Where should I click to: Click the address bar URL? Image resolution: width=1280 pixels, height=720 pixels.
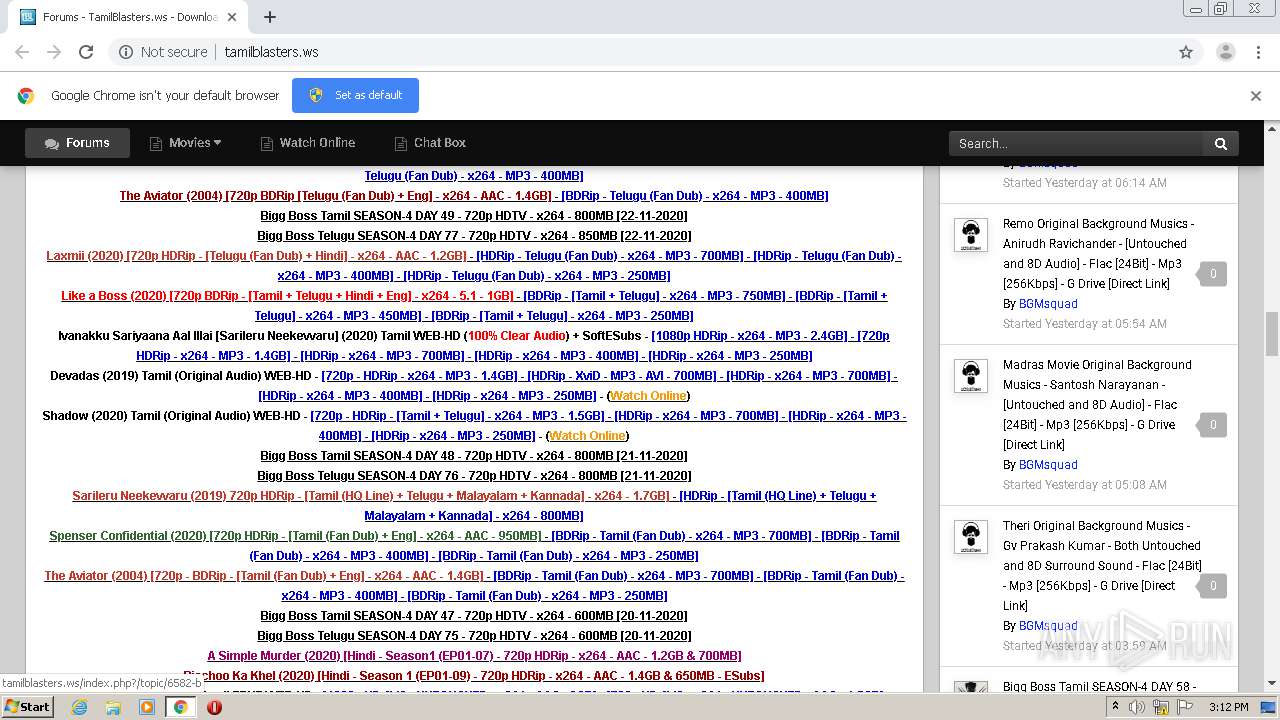pos(271,52)
